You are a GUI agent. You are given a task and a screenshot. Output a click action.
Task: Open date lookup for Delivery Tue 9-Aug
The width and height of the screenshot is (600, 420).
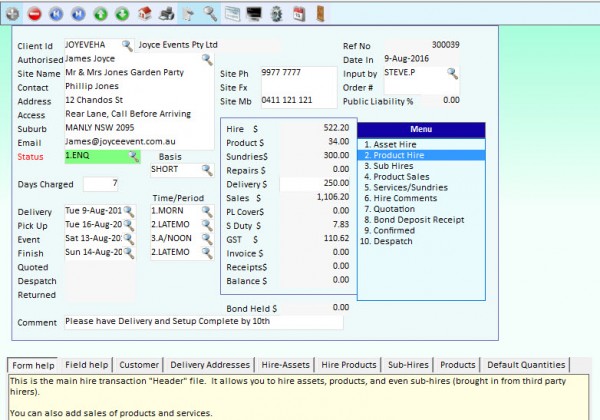(129, 211)
